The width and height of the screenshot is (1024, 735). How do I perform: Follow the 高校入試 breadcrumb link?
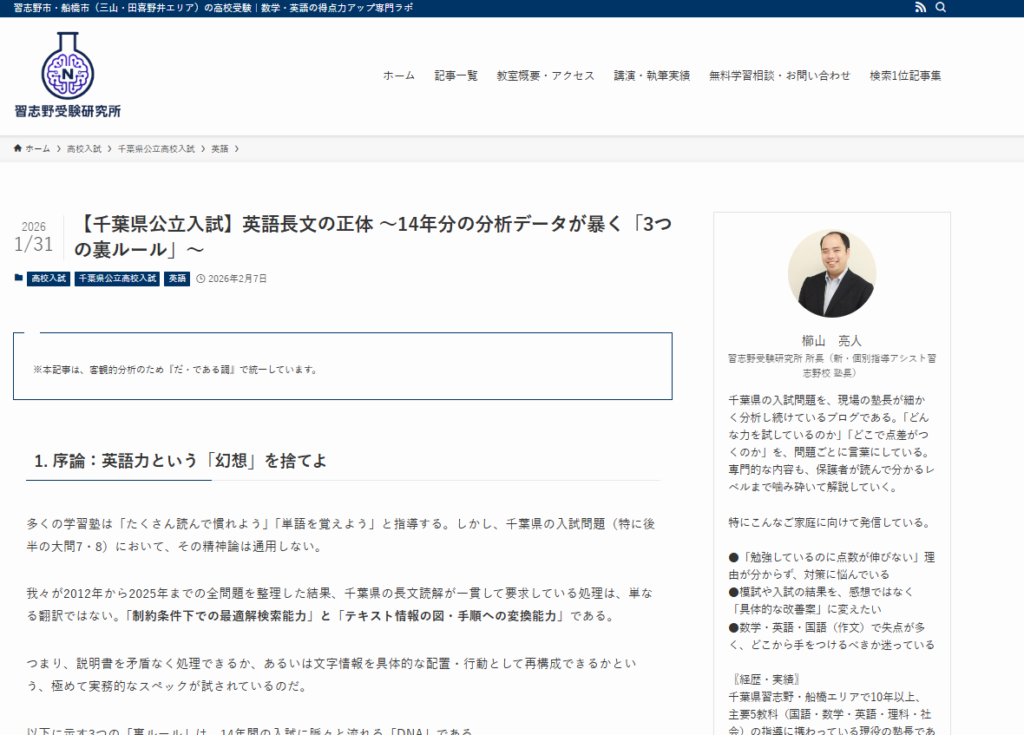(84, 148)
